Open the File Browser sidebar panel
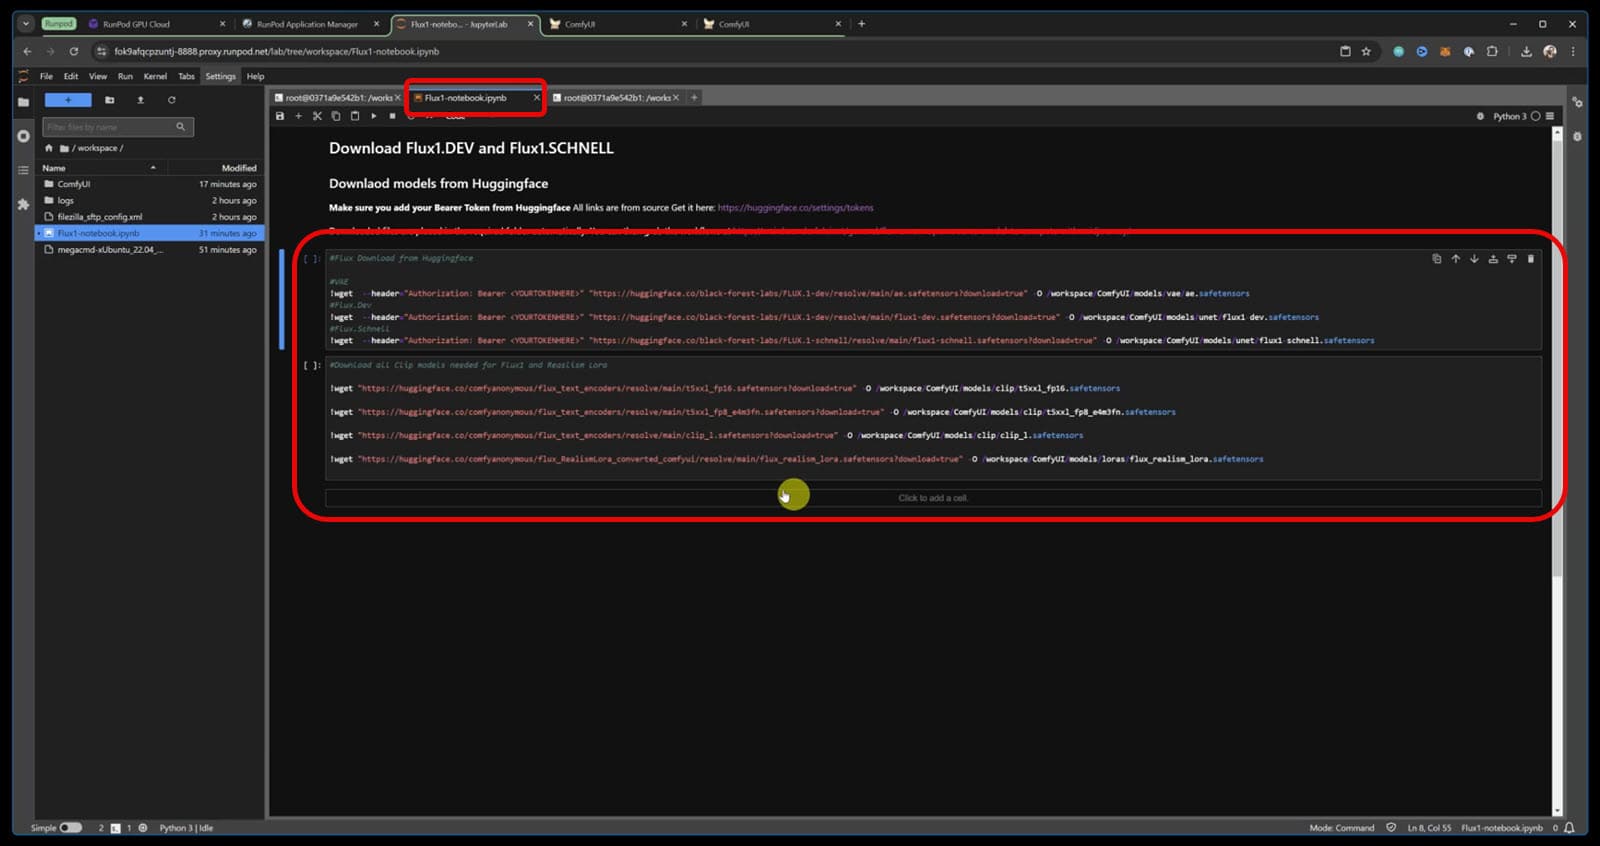Image resolution: width=1600 pixels, height=846 pixels. (x=23, y=101)
